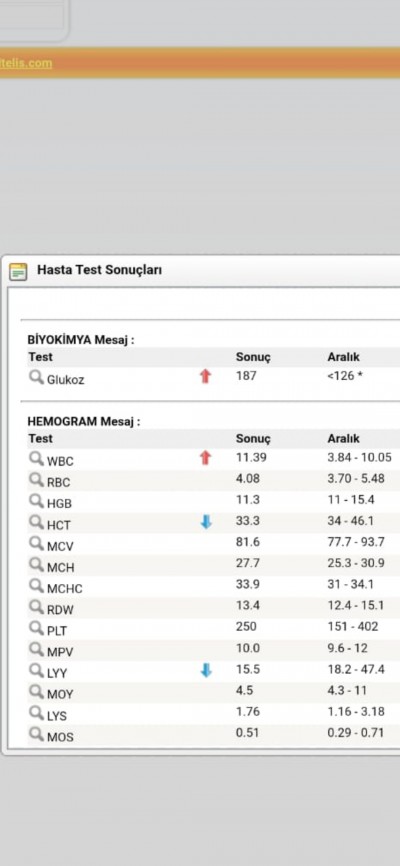Inspect HGB using its magnifier icon
400x866 pixels.
36,501
